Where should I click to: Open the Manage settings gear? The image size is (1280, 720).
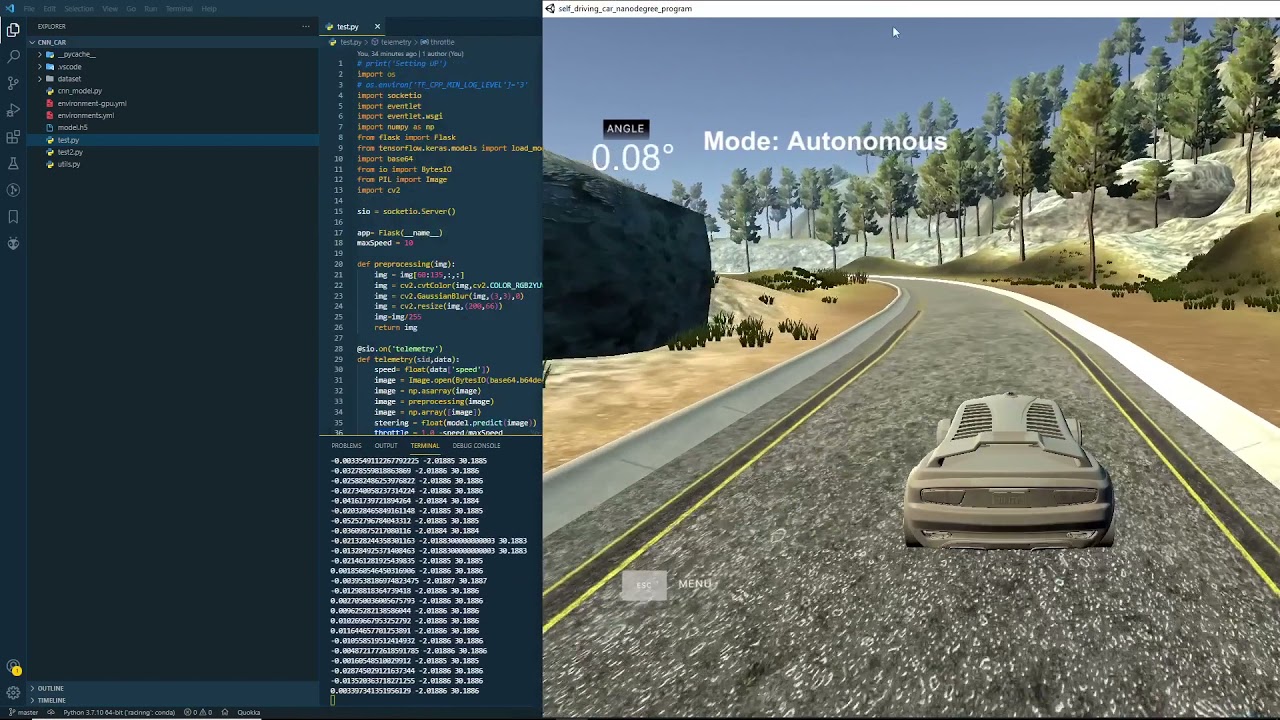click(x=13, y=692)
